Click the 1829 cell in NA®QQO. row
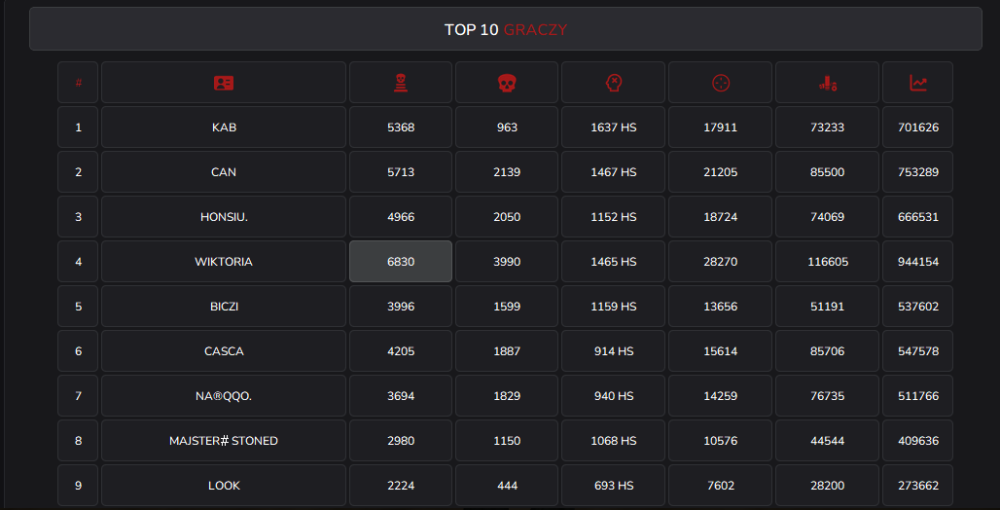1000x510 pixels. point(507,396)
